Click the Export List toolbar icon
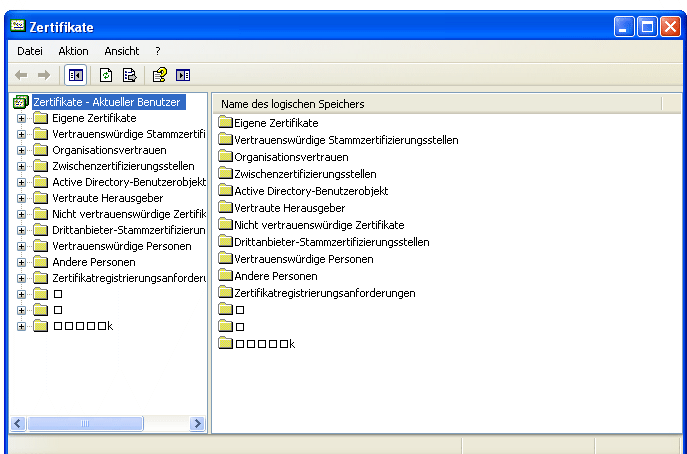Screen dimensions: 687x454 pyautogui.click(x=129, y=74)
